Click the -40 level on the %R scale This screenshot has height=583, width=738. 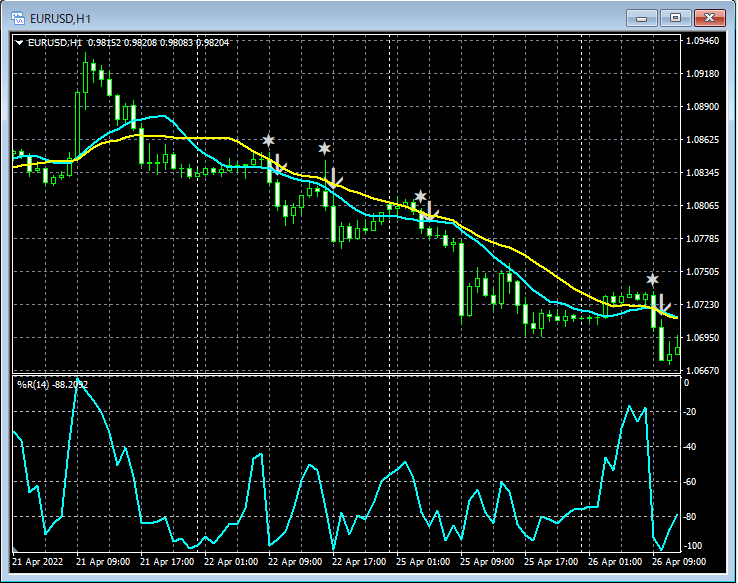coord(690,447)
